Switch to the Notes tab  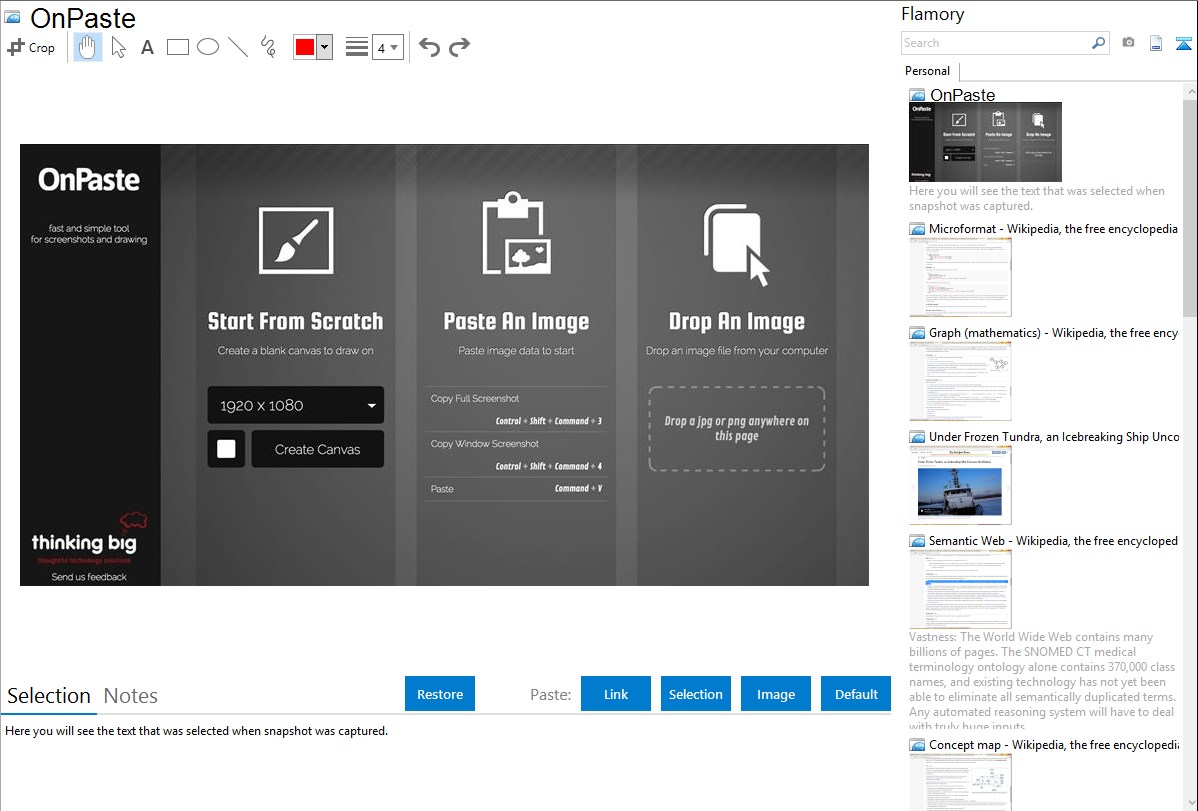pos(131,696)
